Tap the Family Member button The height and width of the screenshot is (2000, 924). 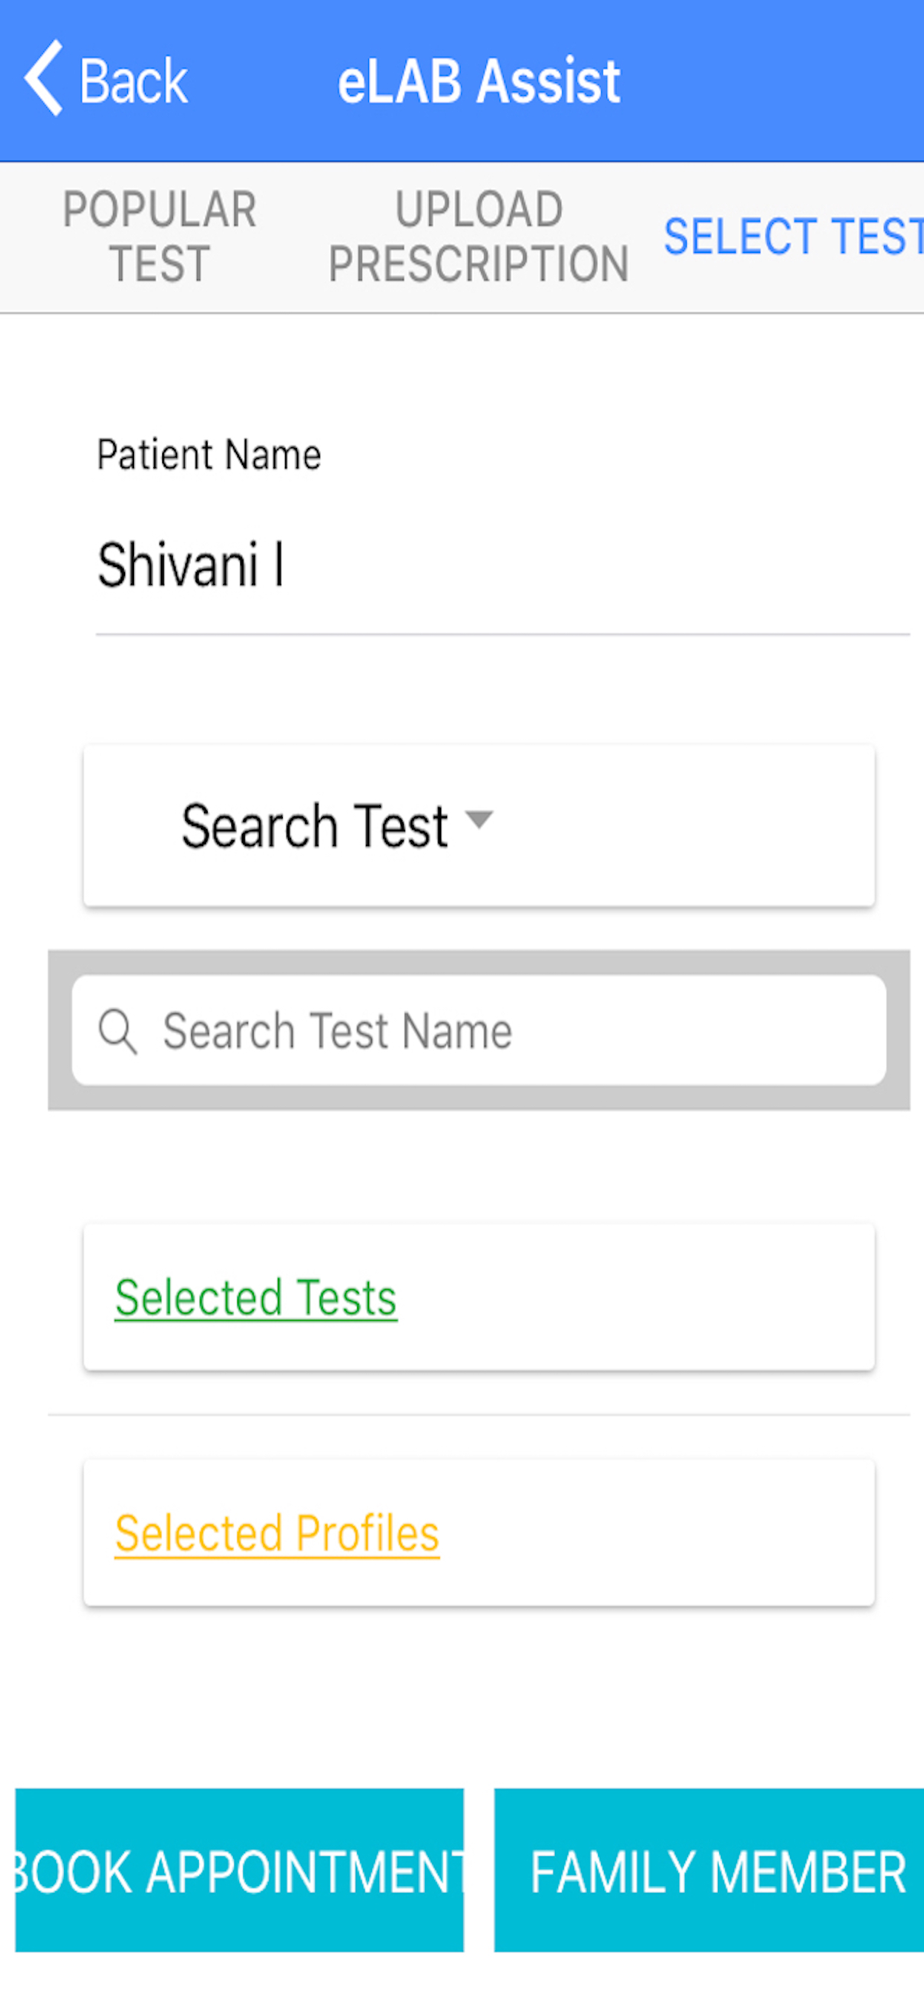click(x=716, y=1871)
